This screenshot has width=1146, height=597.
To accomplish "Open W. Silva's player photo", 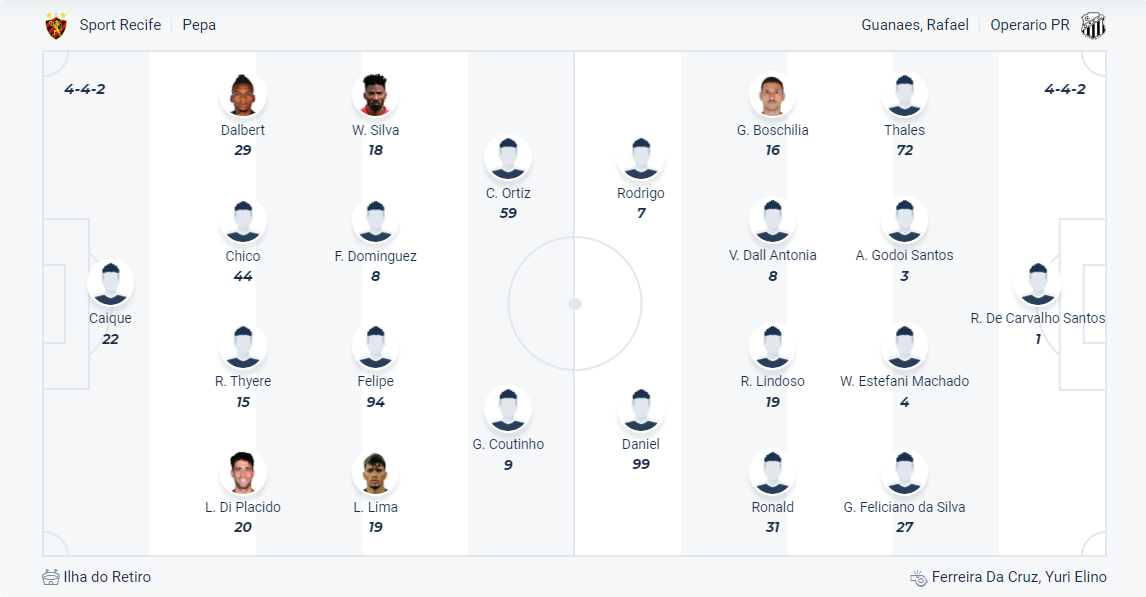I will point(375,96).
